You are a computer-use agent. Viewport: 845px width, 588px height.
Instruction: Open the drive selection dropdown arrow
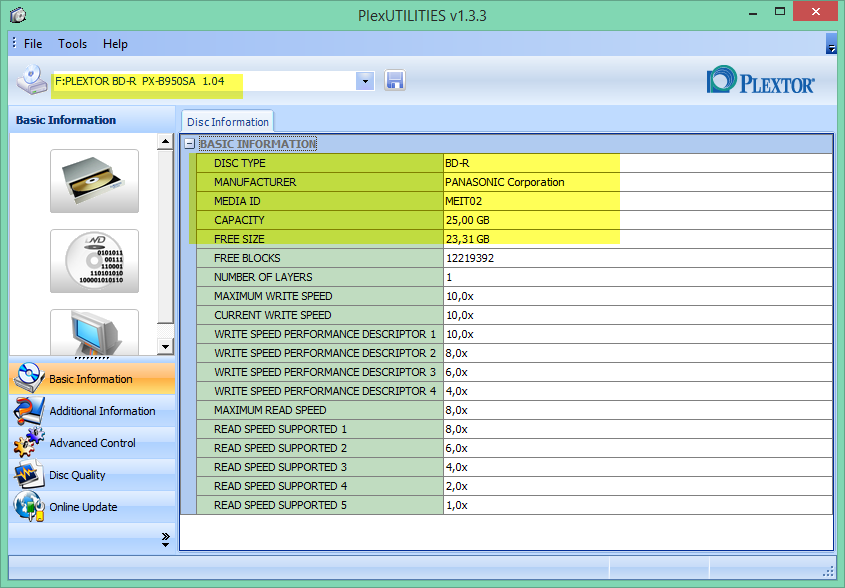click(x=365, y=81)
